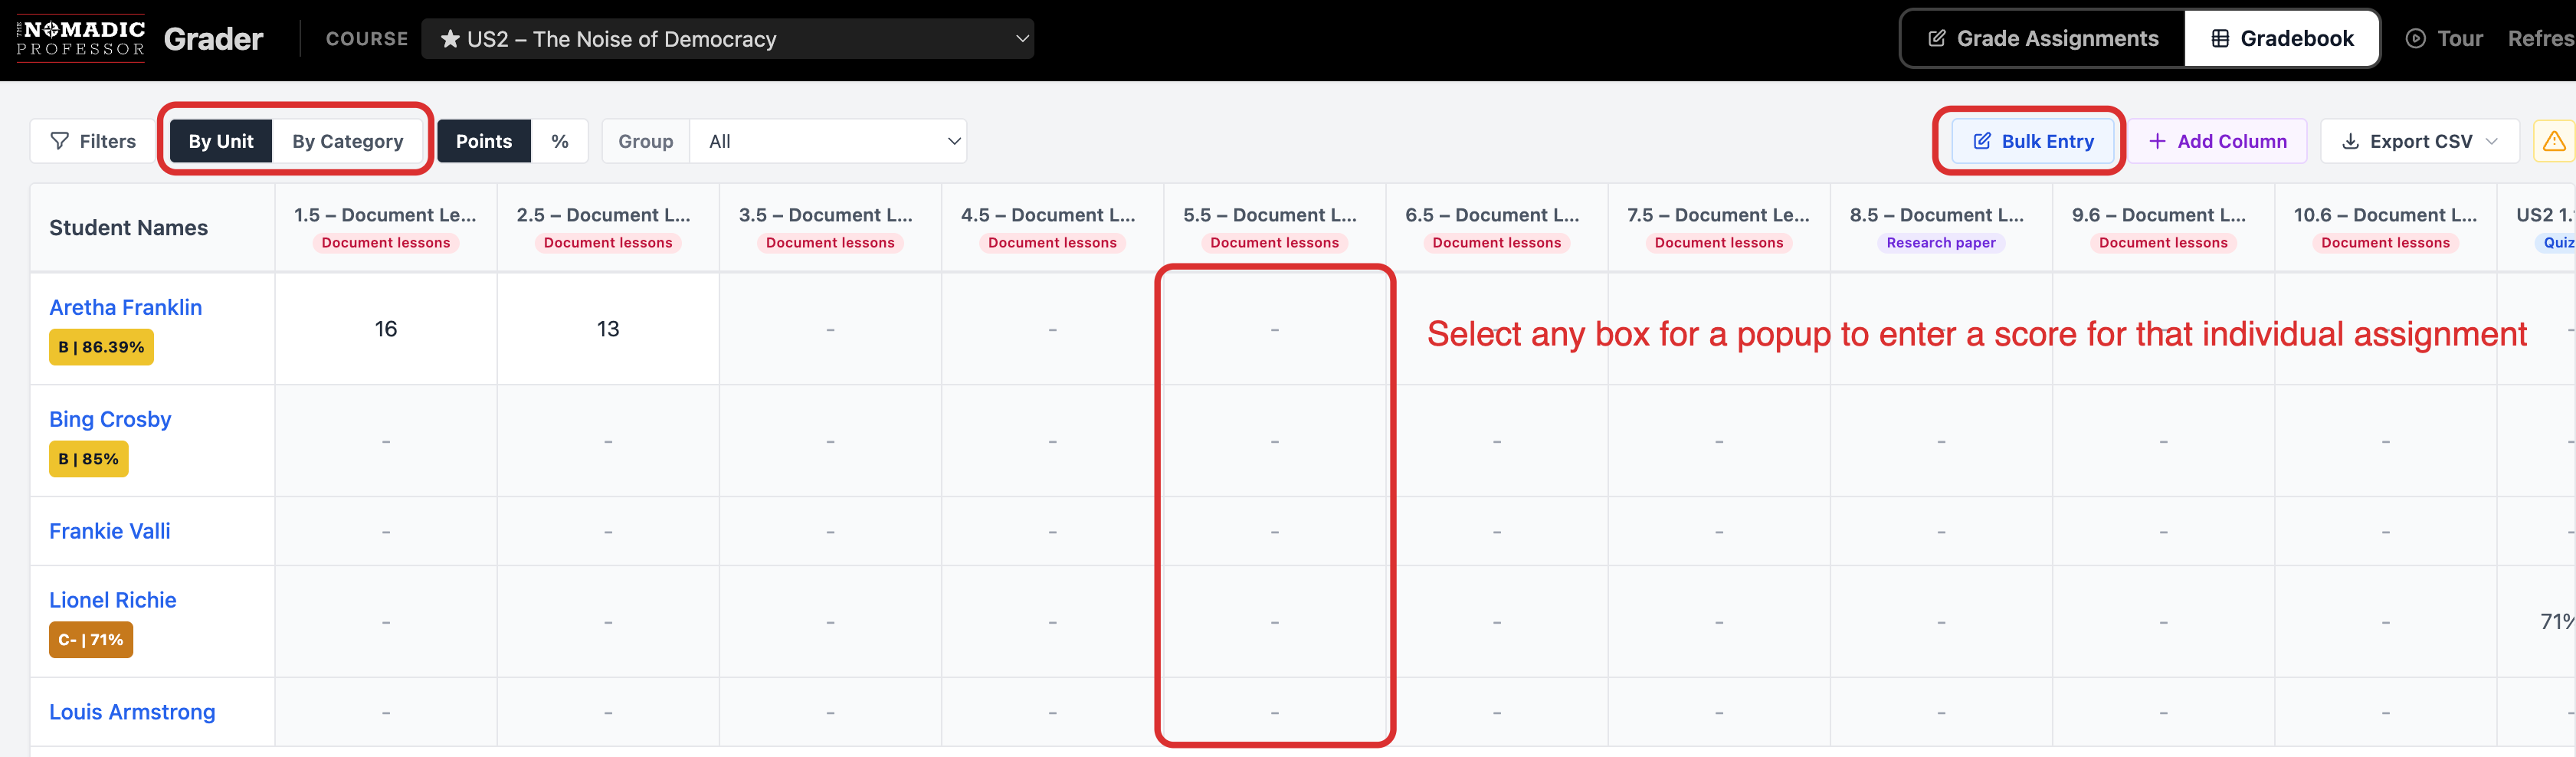Click the 5.5 – Document L... column header
This screenshot has height=757, width=2576.
1275,228
